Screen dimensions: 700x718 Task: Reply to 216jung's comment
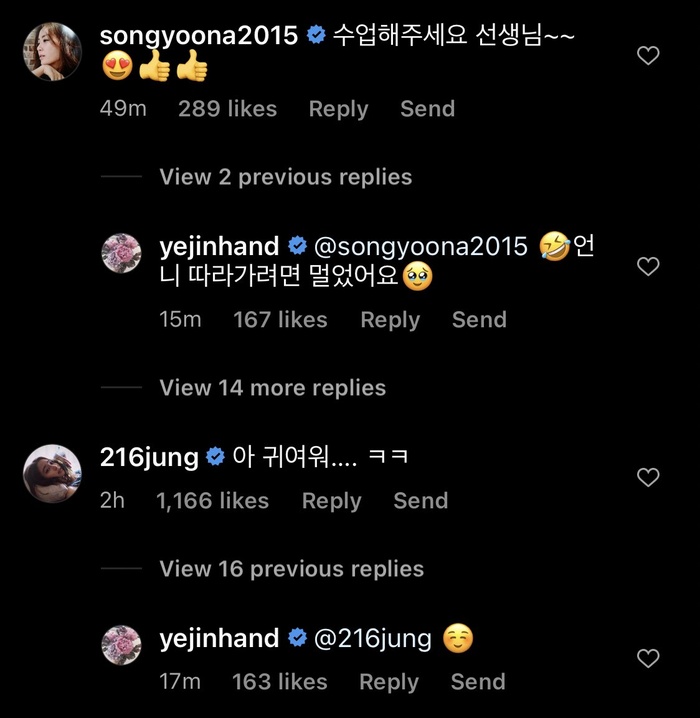pyautogui.click(x=331, y=501)
